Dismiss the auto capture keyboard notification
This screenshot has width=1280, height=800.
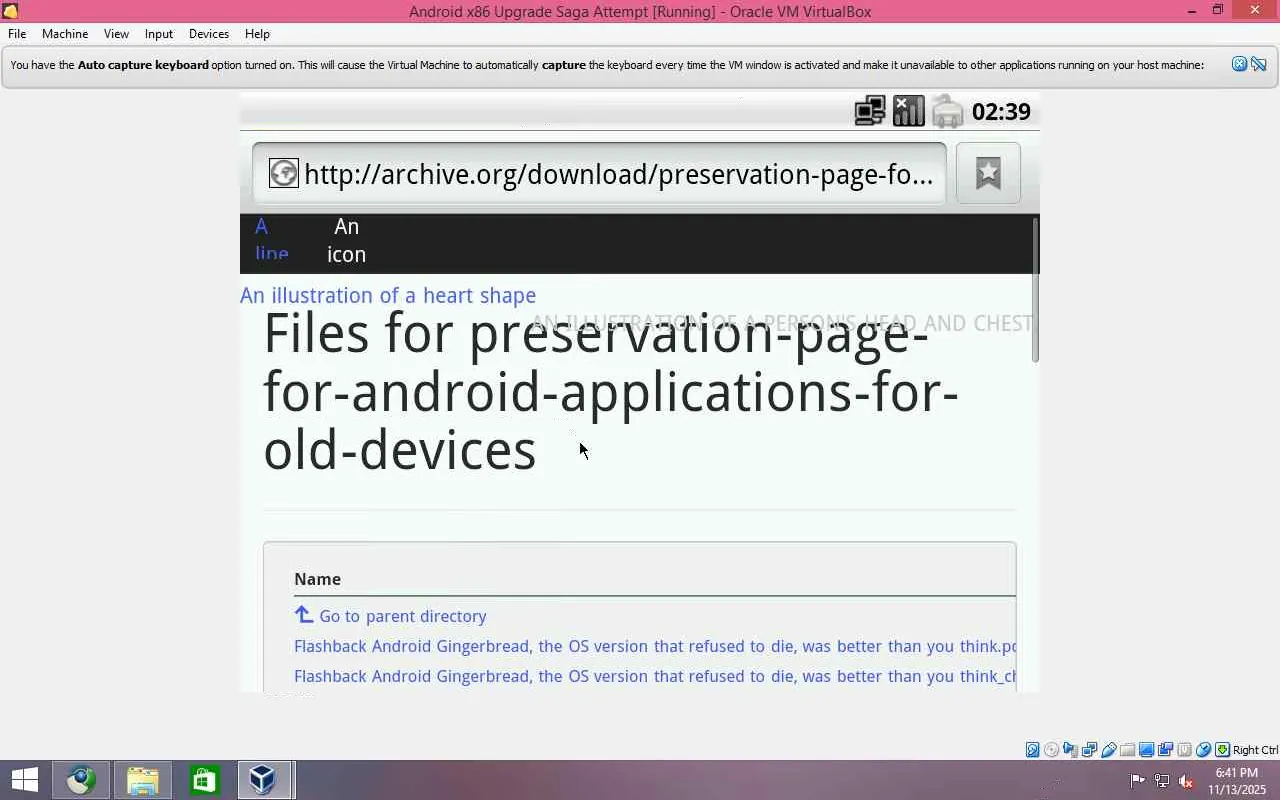(x=1240, y=64)
